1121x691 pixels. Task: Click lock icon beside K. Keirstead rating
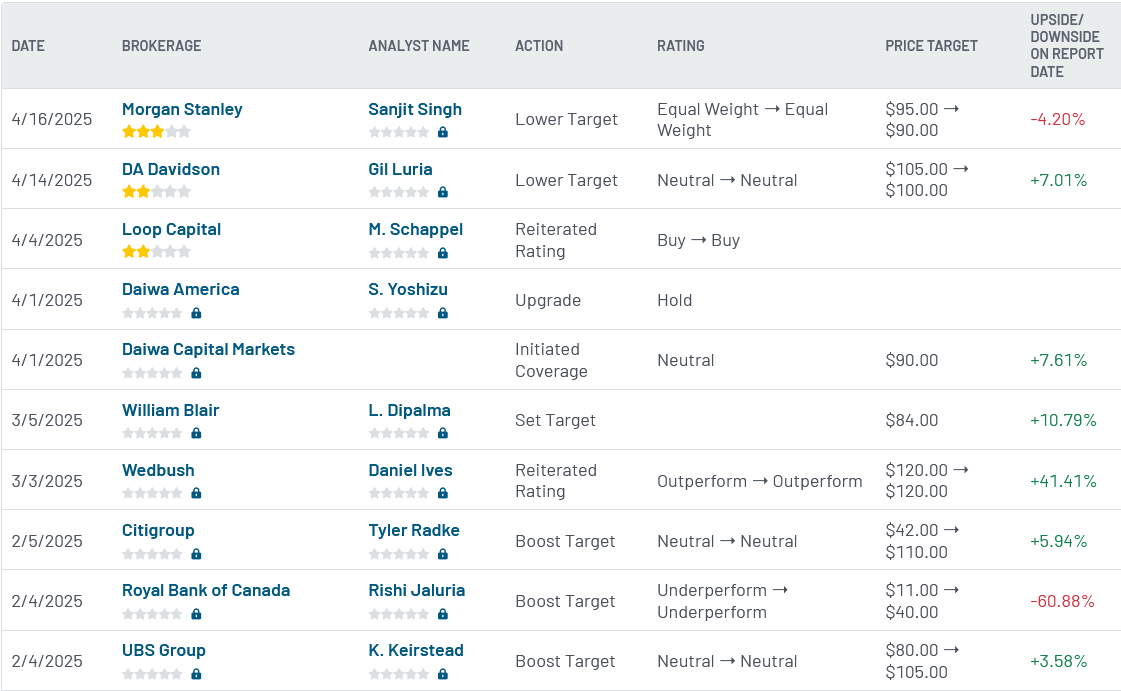(443, 673)
